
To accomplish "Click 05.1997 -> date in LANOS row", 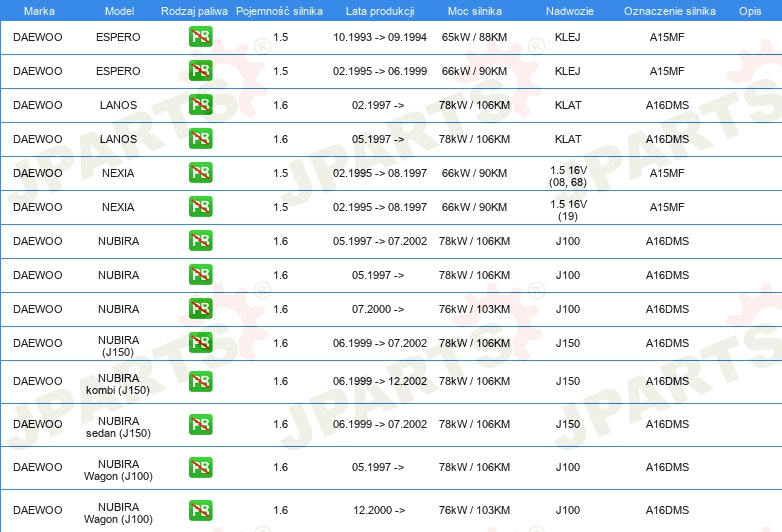I will click(x=378, y=139).
